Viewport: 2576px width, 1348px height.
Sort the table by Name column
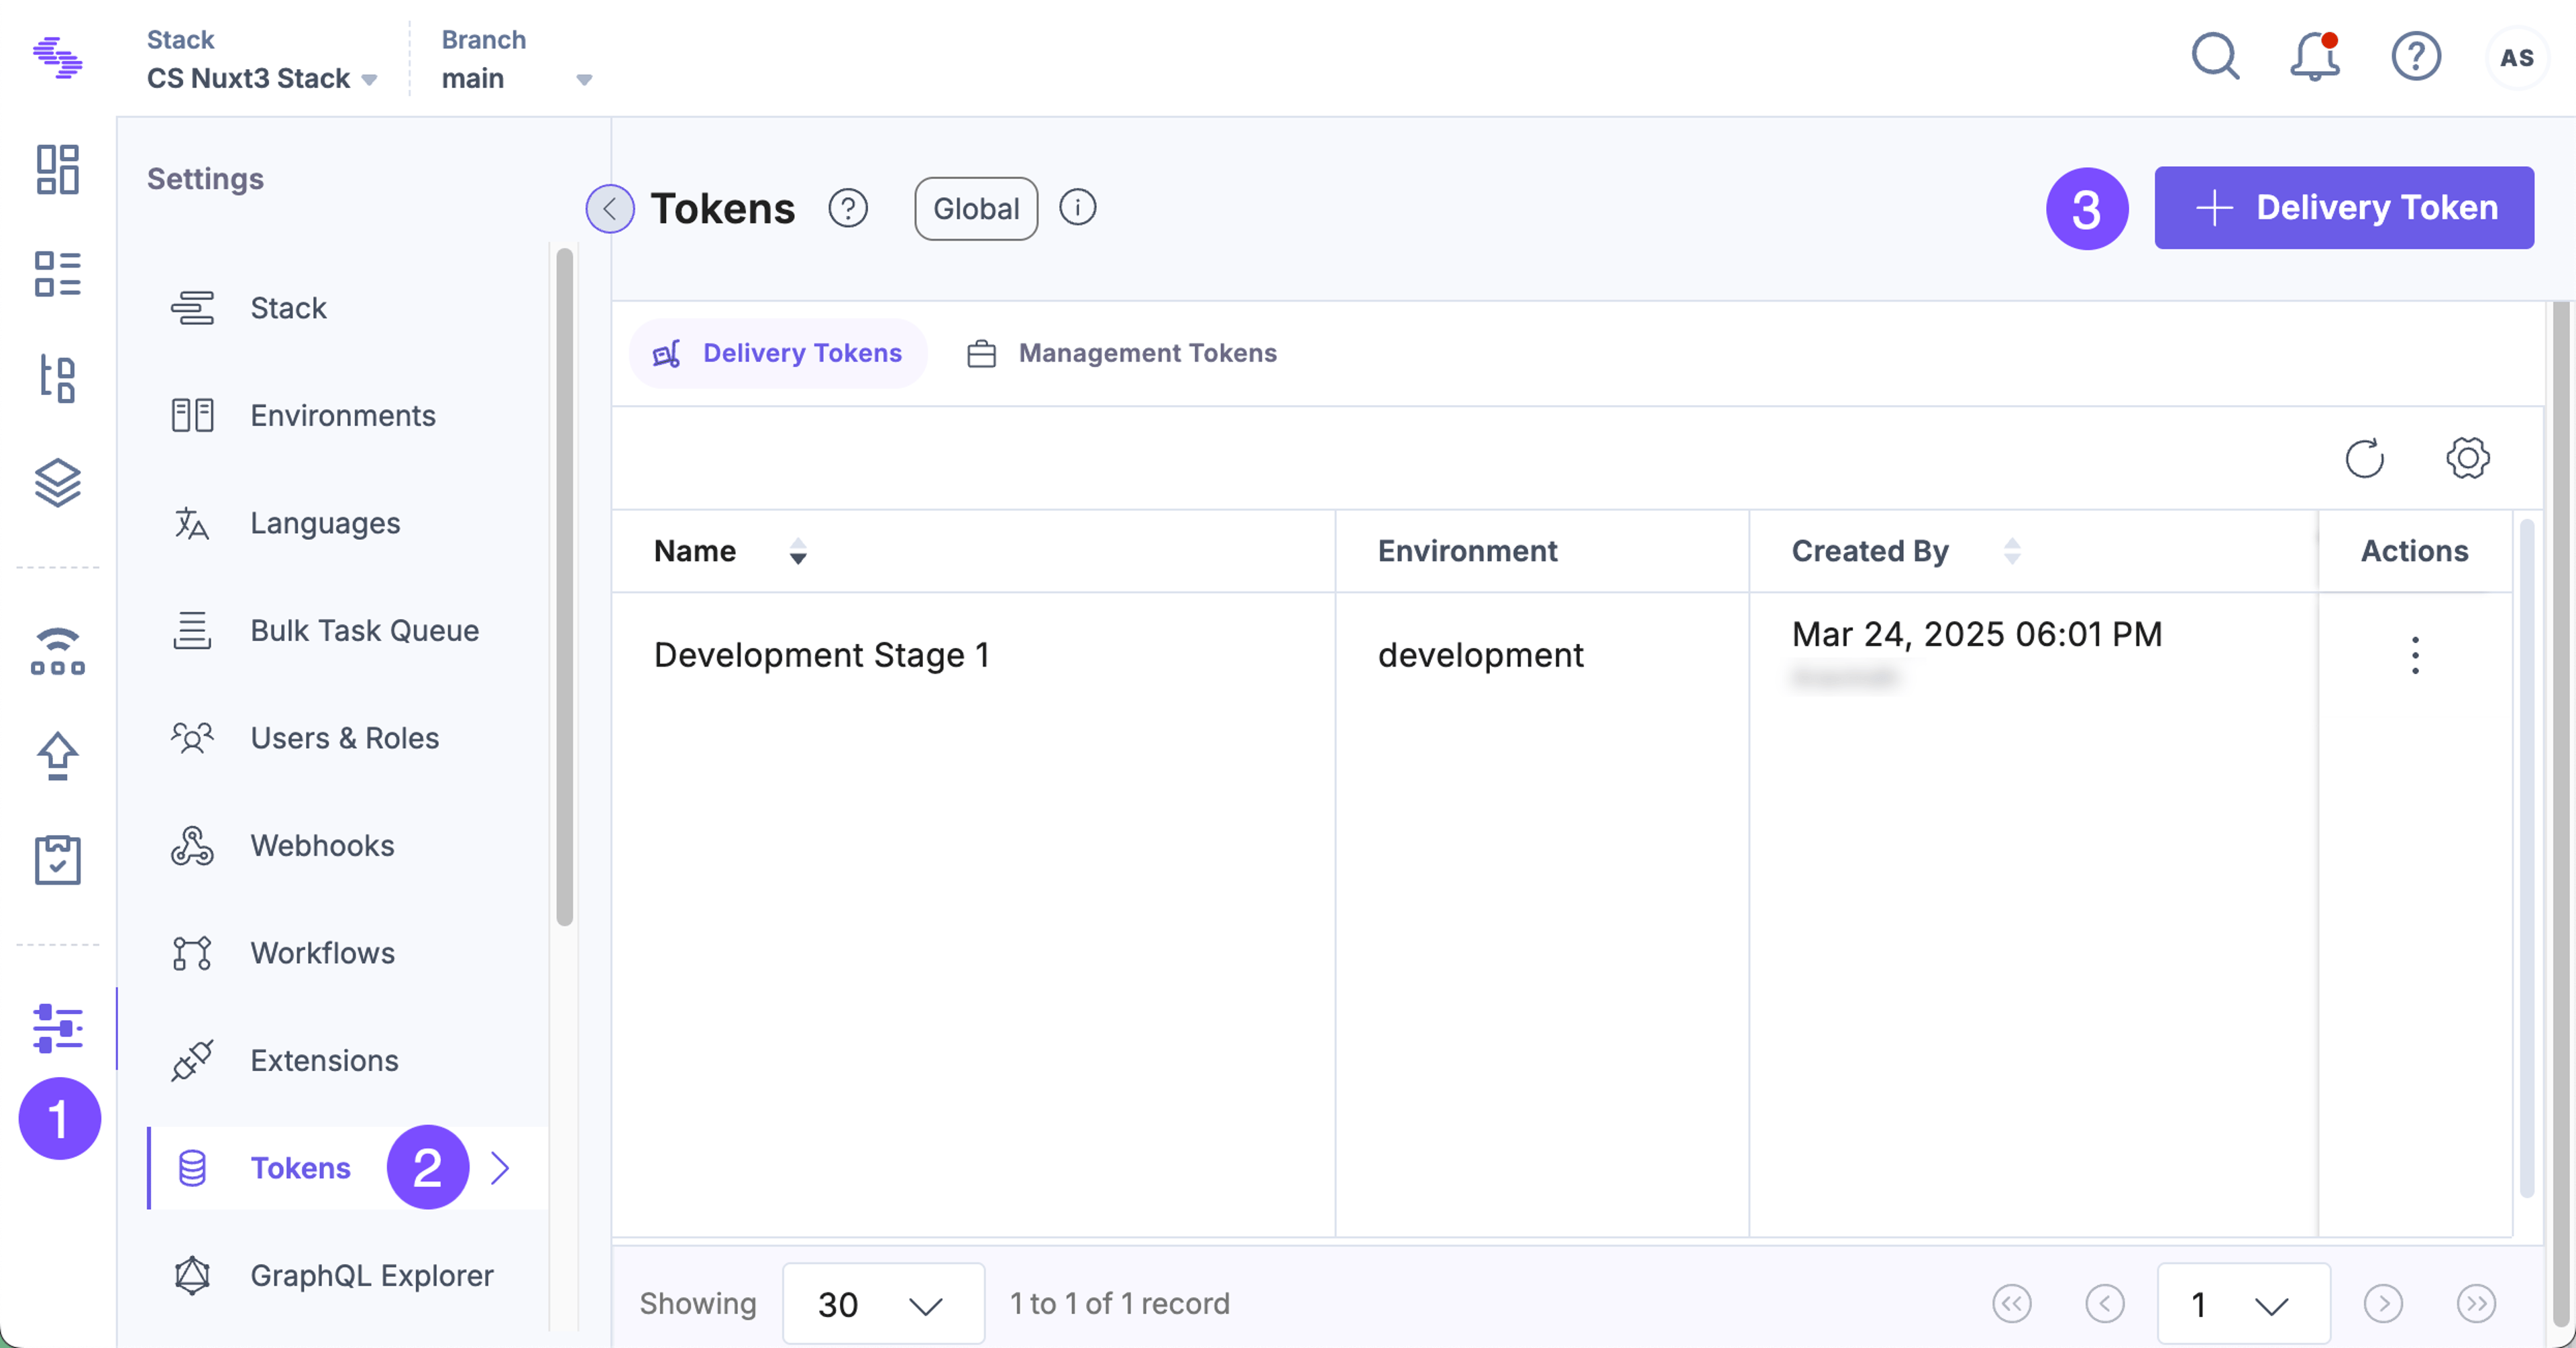(798, 551)
